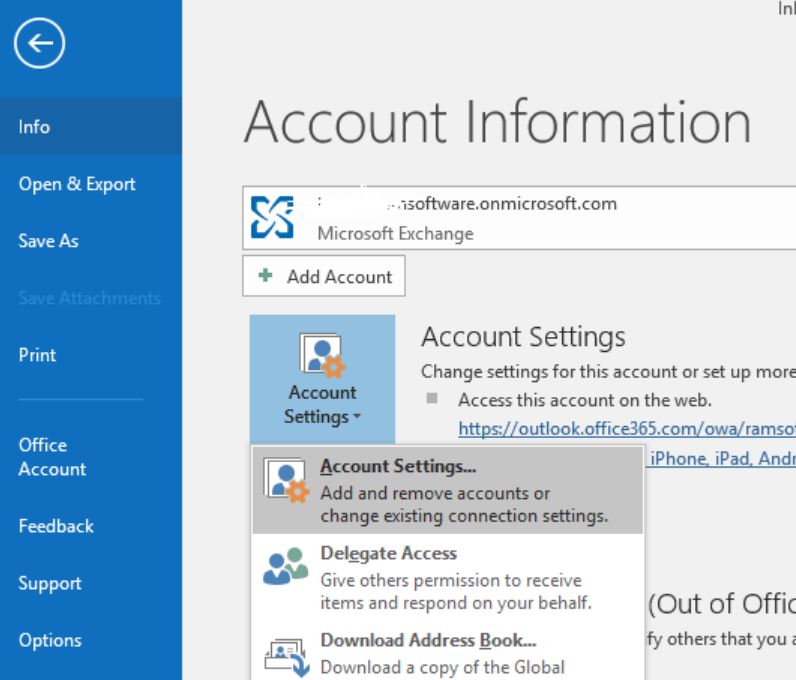Click the Microsoft Exchange account icon
The image size is (796, 680).
coord(272,217)
